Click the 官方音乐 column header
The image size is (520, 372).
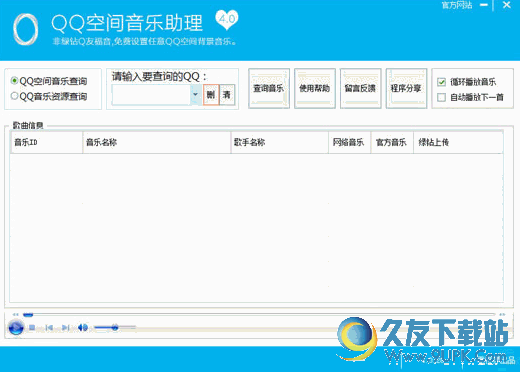pos(392,142)
